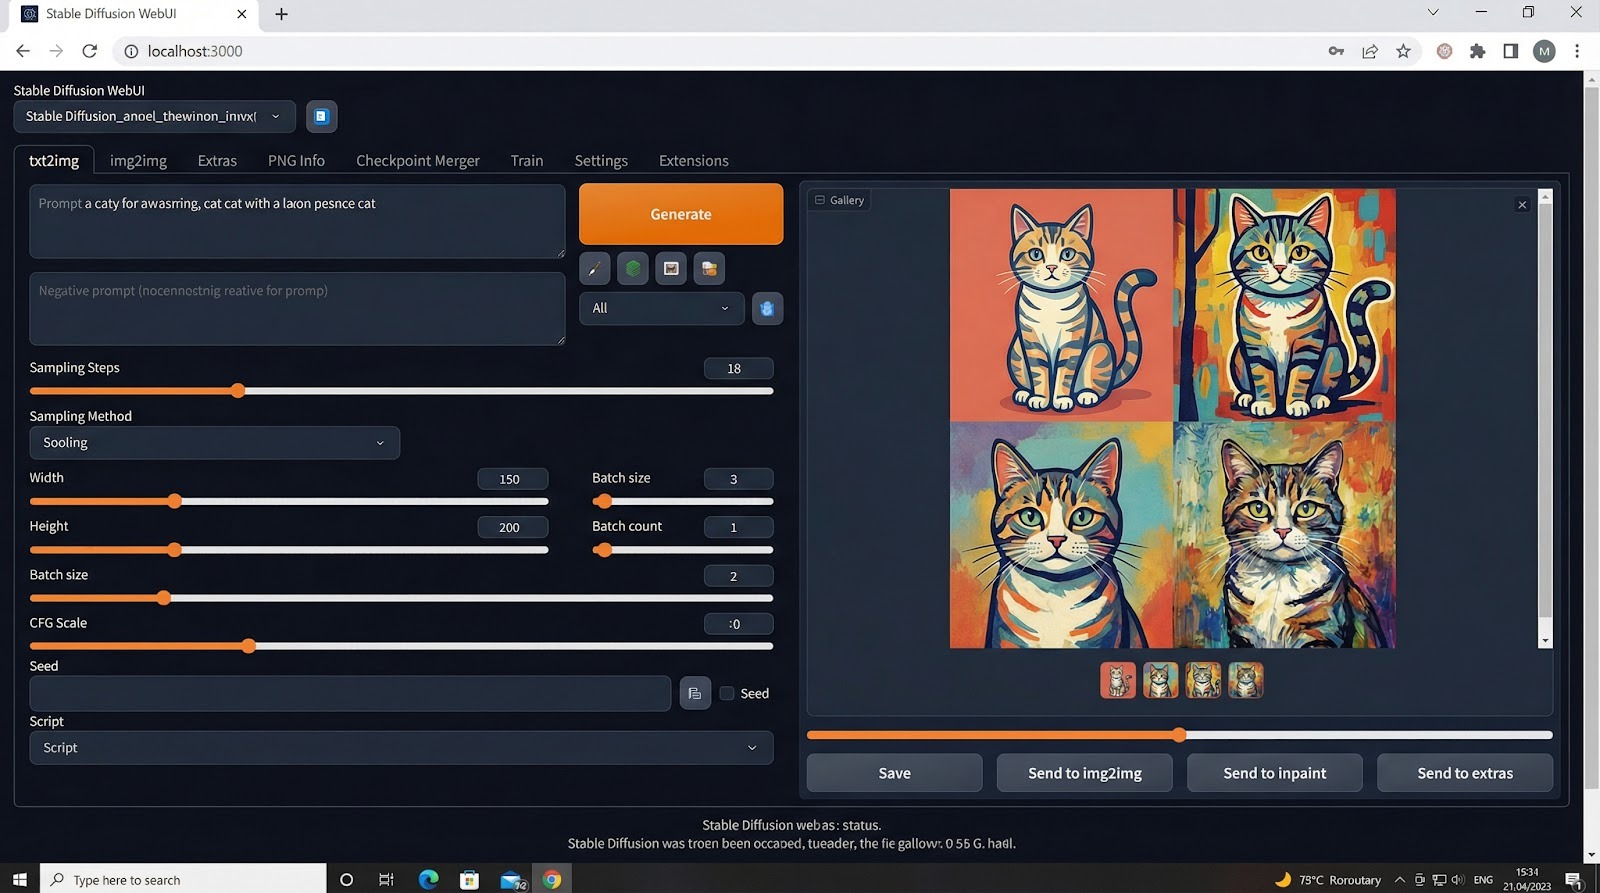
Task: Open the Windows Start menu
Action: point(19,879)
